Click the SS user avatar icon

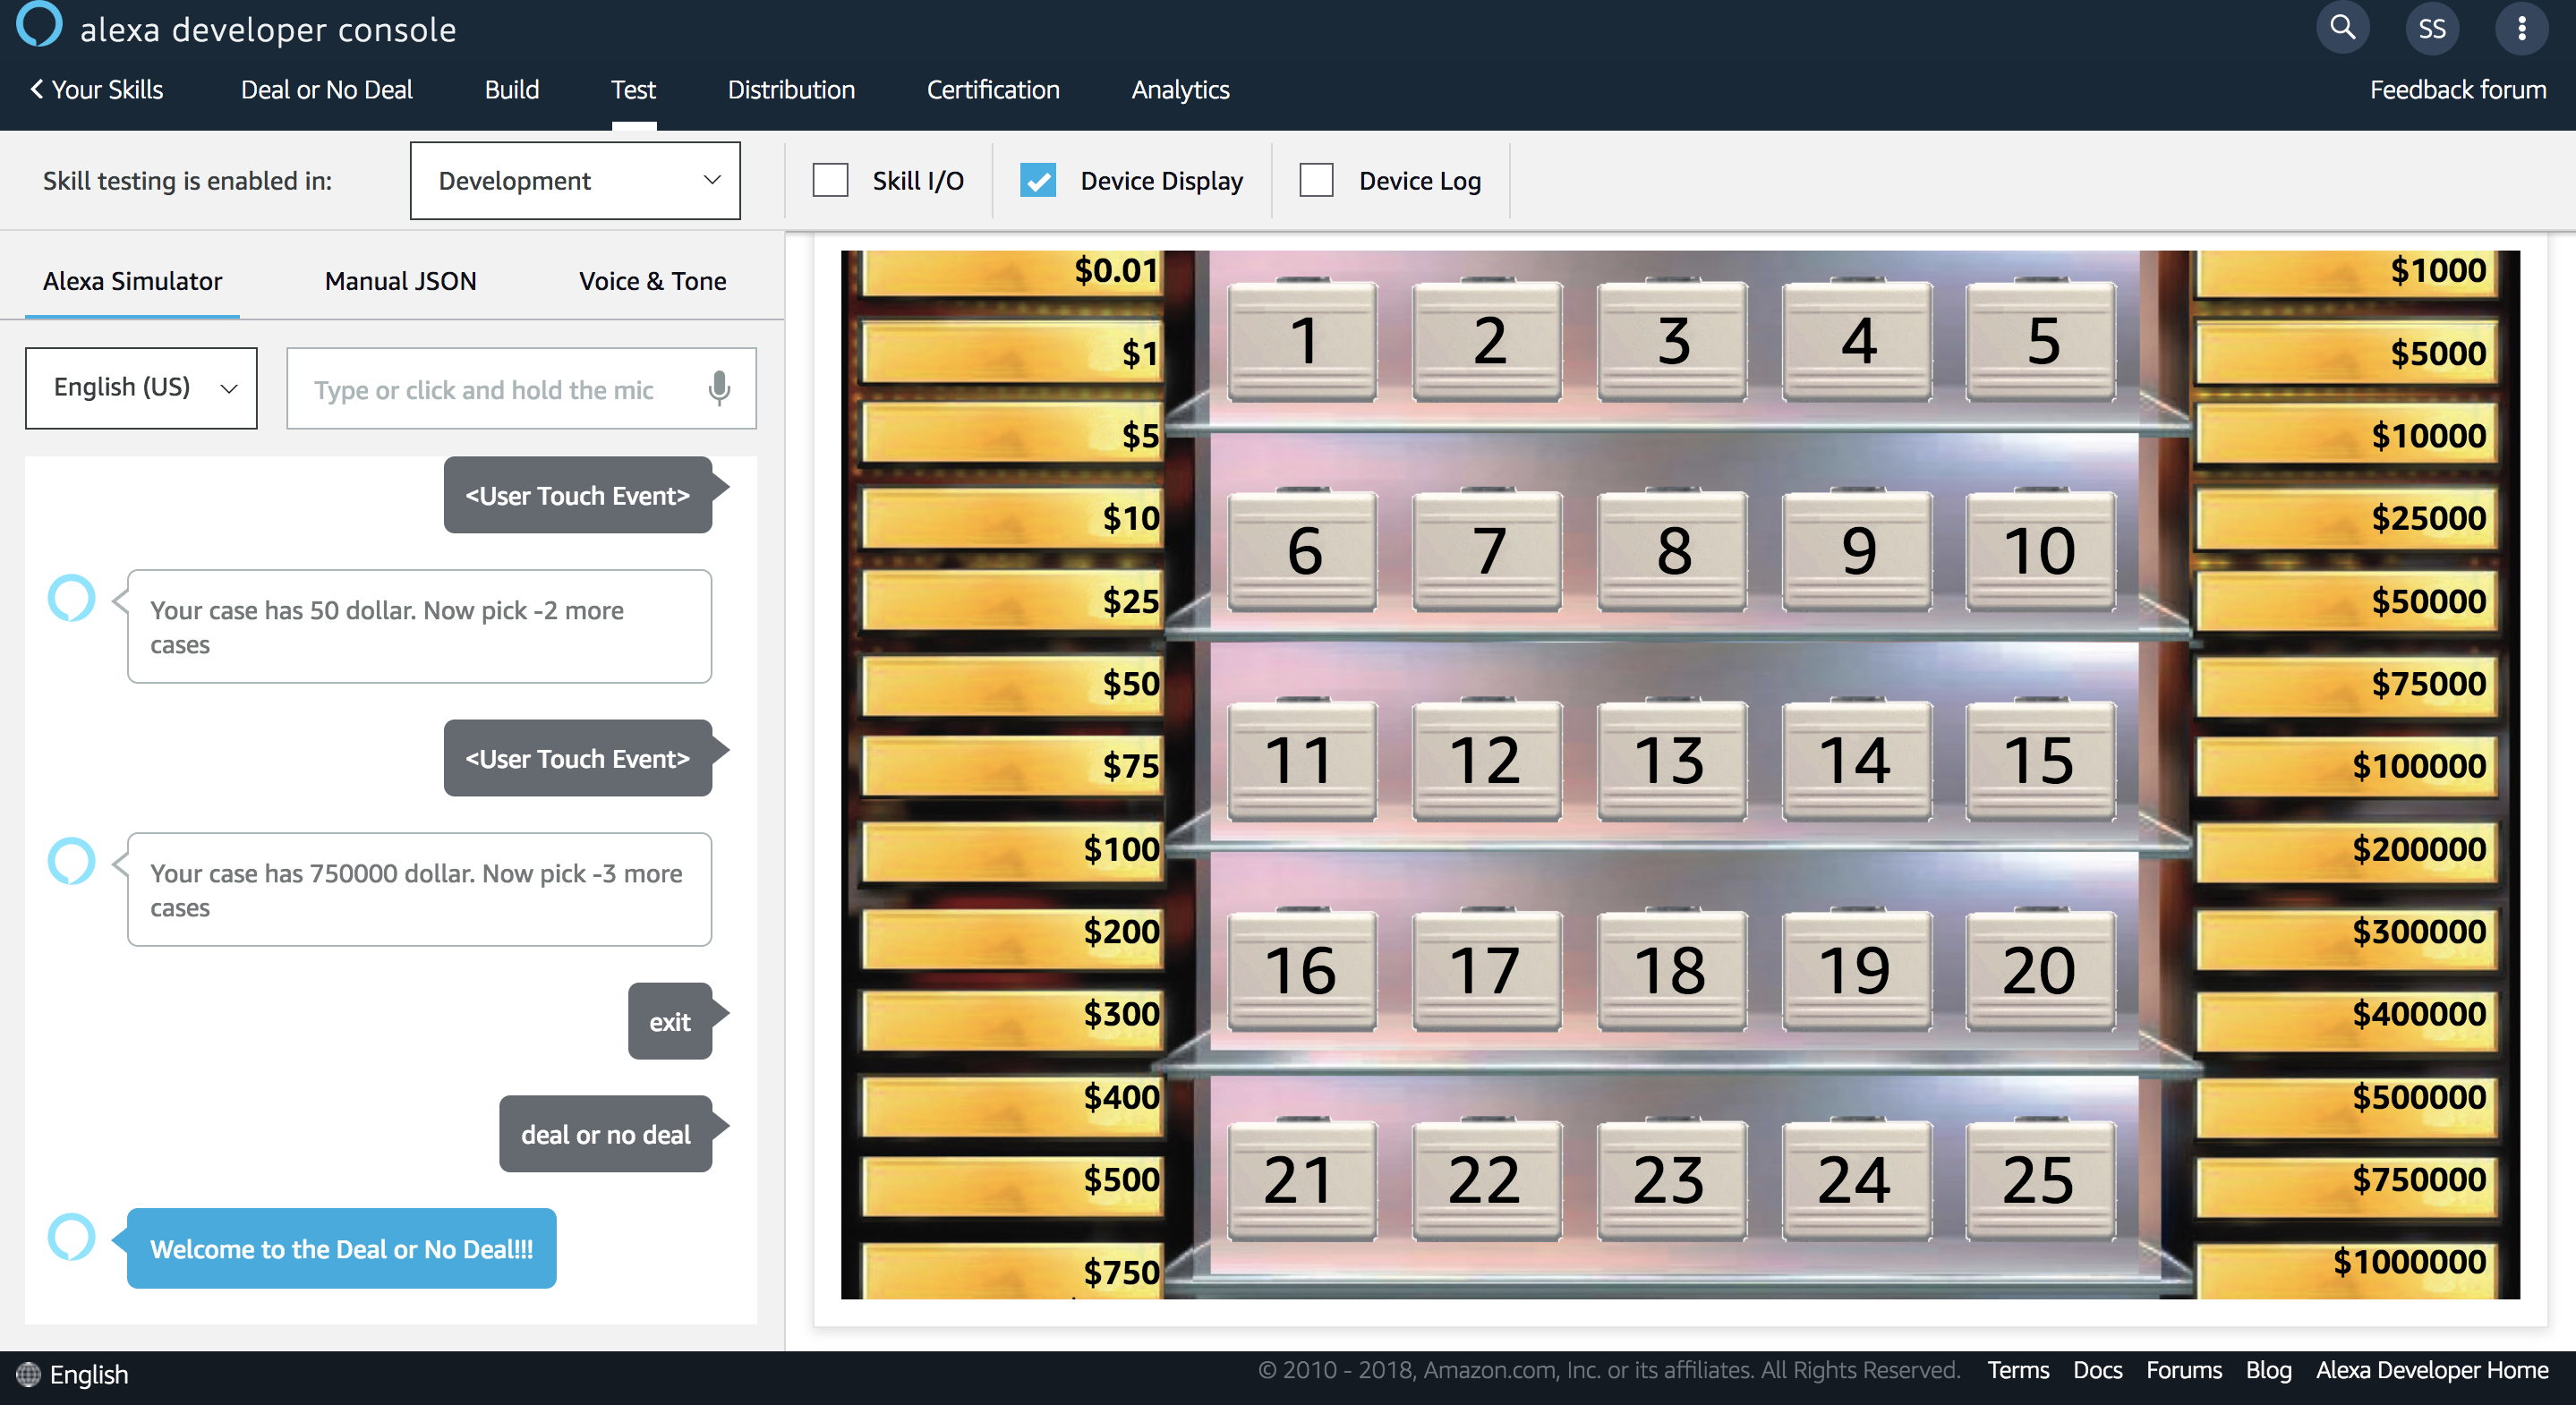[2432, 28]
